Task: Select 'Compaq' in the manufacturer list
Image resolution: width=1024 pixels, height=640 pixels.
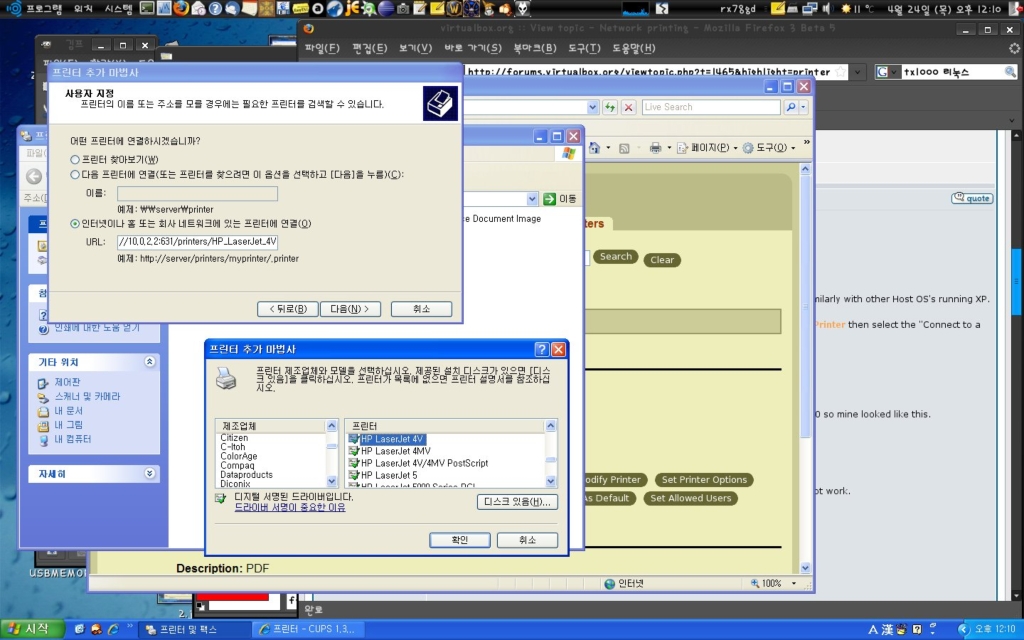Action: click(x=237, y=466)
